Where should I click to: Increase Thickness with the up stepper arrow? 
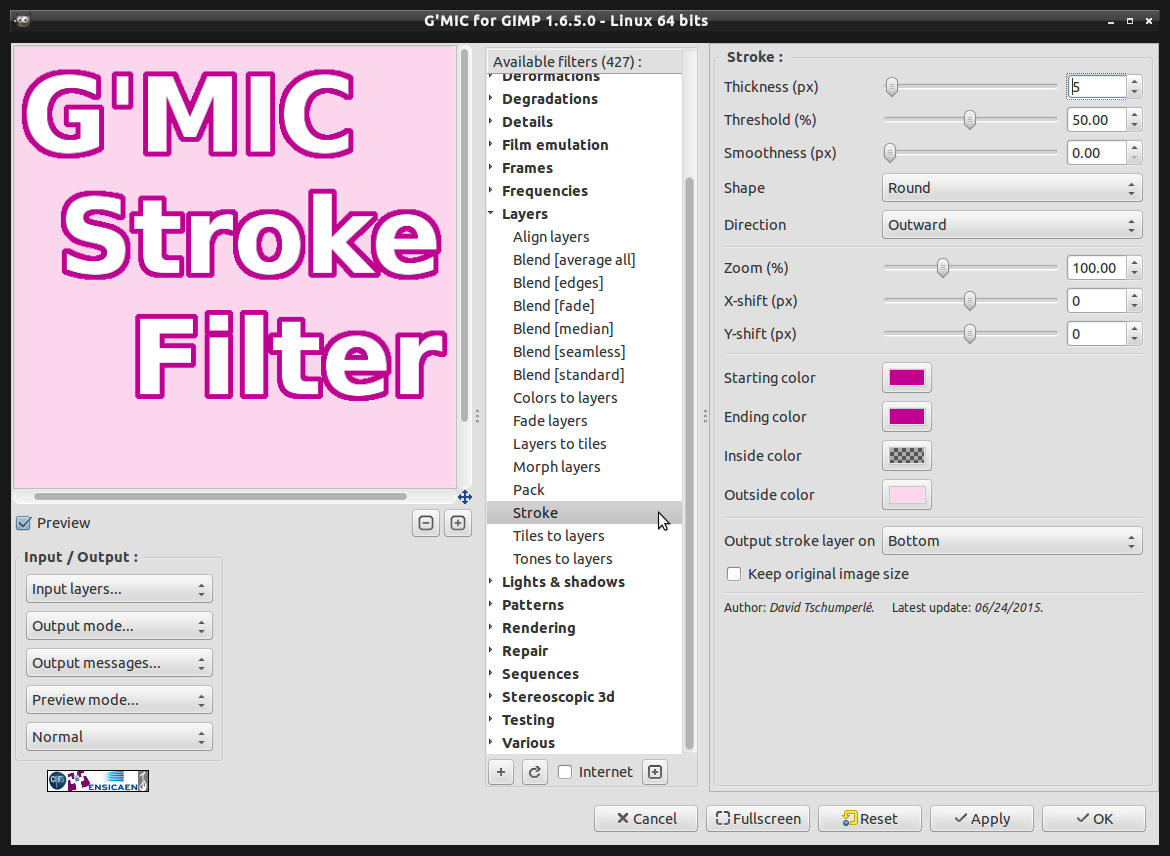(x=1134, y=81)
